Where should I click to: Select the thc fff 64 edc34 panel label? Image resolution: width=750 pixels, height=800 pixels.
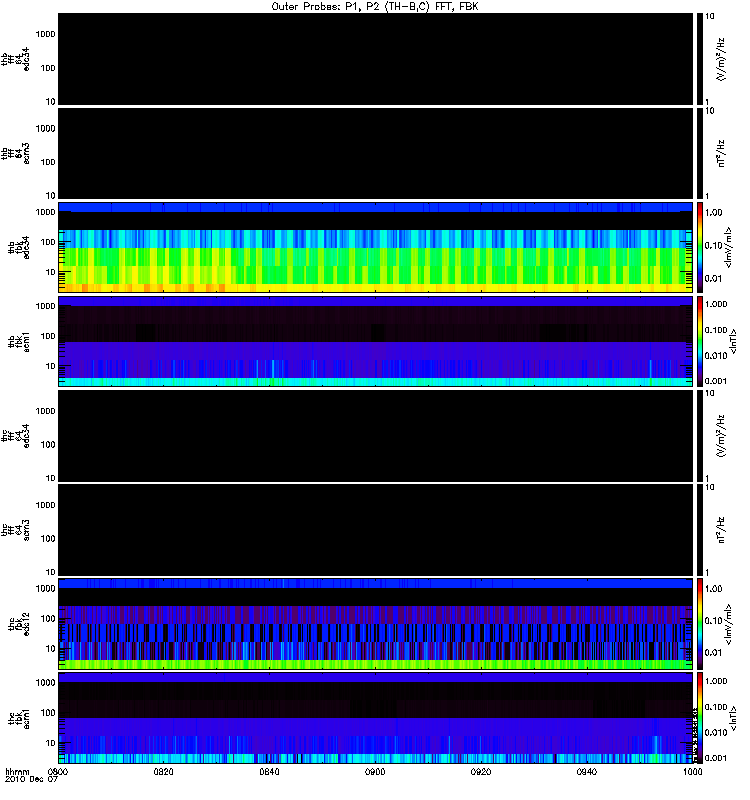pyautogui.click(x=15, y=436)
